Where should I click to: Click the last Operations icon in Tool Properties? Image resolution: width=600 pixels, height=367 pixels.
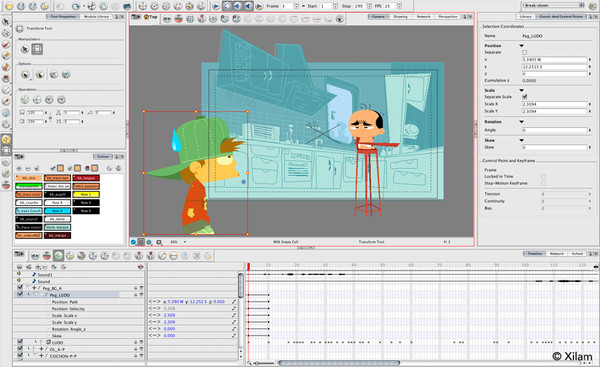click(x=61, y=100)
